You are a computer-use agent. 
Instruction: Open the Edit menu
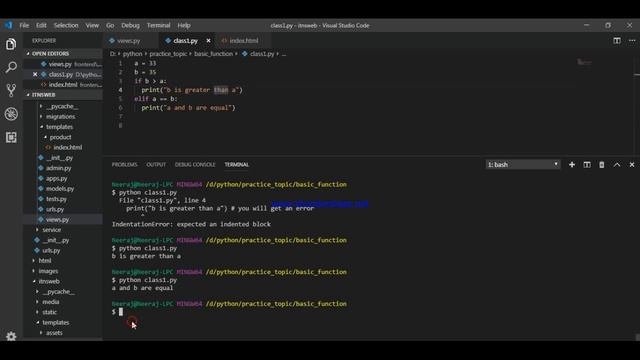point(41,25)
